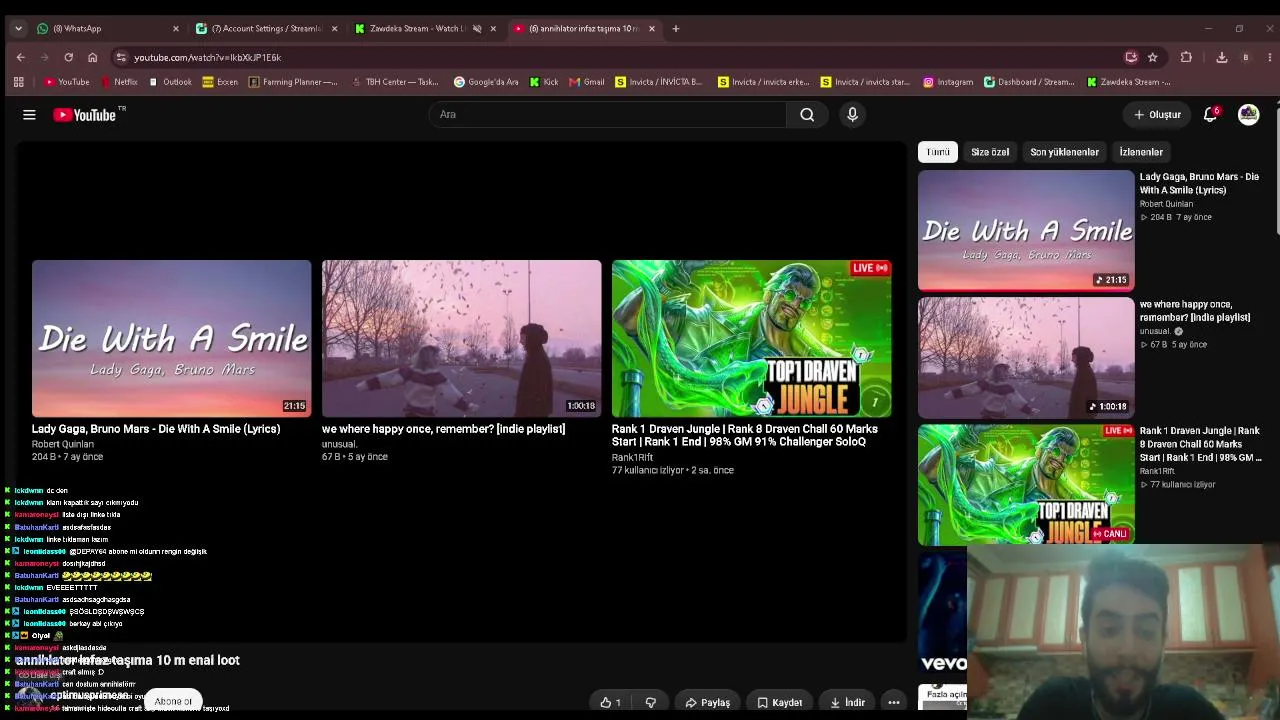
Task: Open the Robert Quinlan channel under end-screen video
Action: coord(63,444)
